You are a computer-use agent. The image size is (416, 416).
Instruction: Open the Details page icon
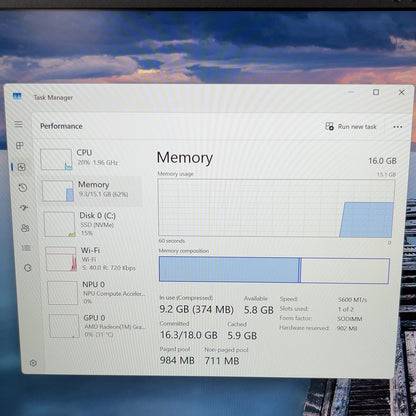[x=26, y=248]
